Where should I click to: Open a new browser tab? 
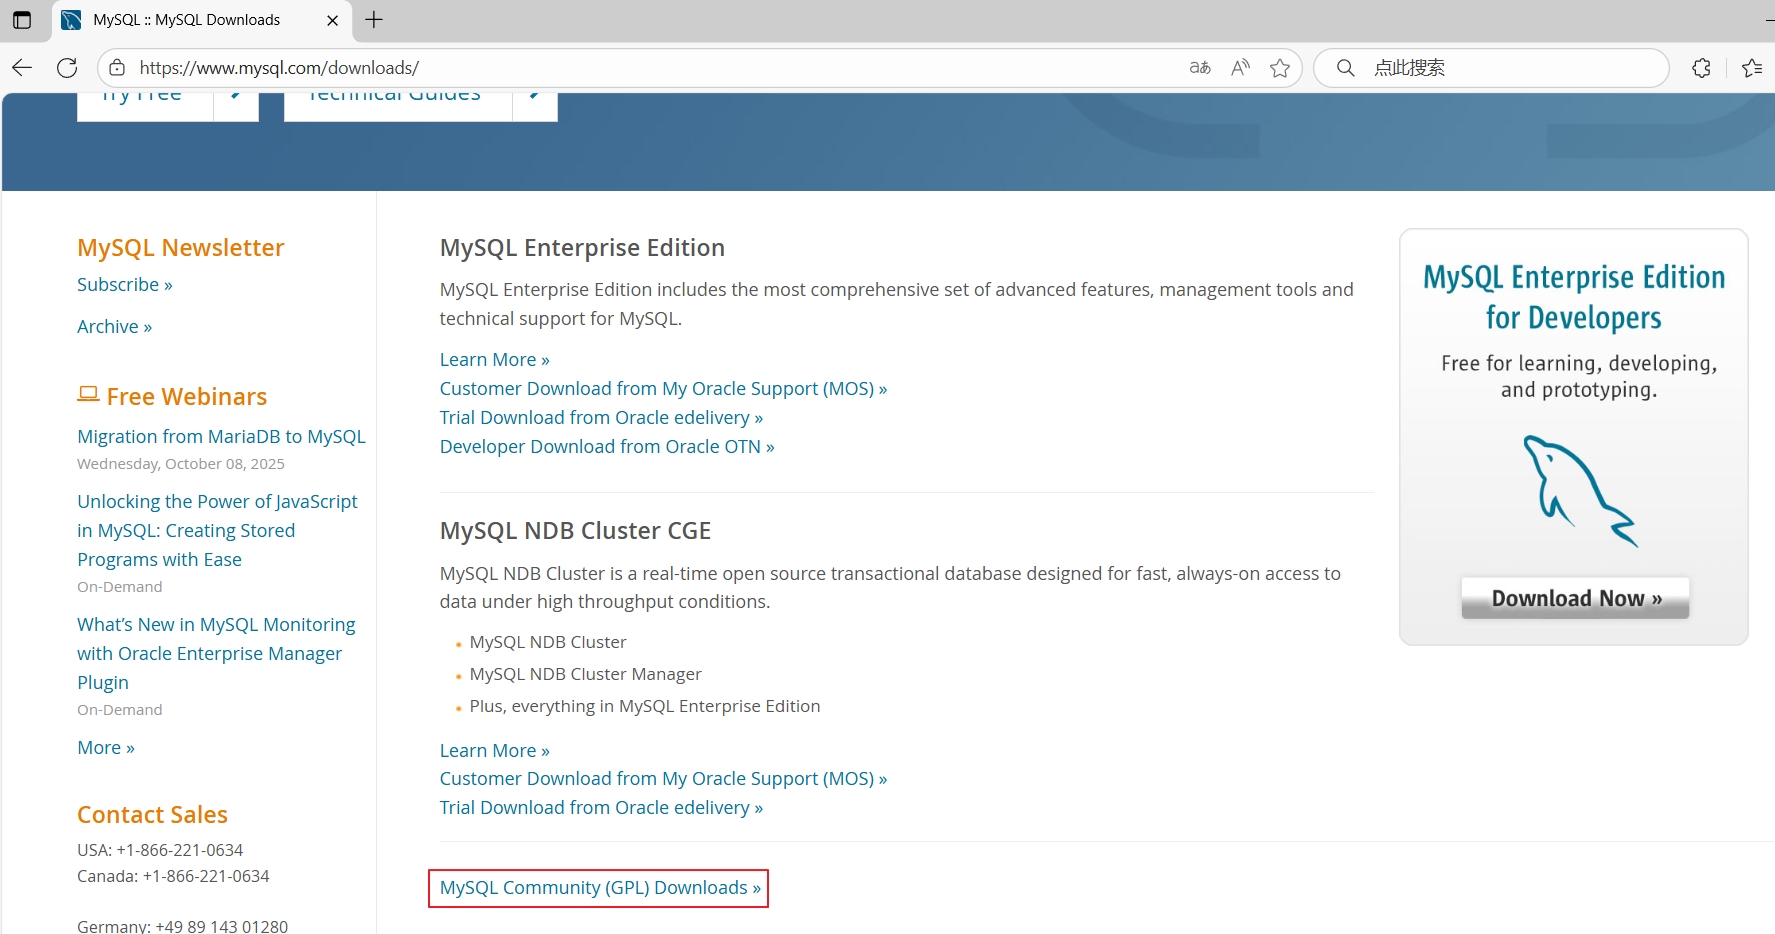click(x=373, y=19)
